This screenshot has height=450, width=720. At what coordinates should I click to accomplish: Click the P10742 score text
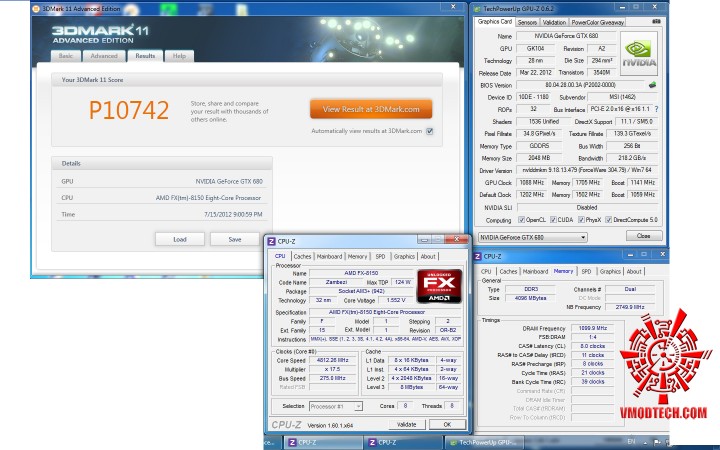(129, 110)
